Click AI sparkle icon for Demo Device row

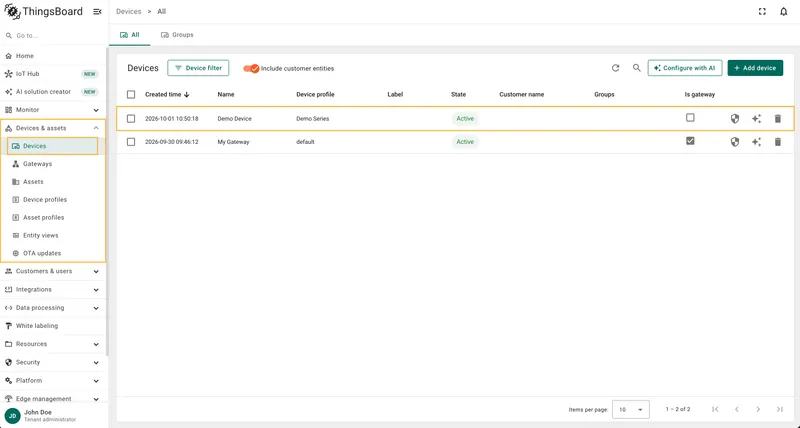[756, 119]
